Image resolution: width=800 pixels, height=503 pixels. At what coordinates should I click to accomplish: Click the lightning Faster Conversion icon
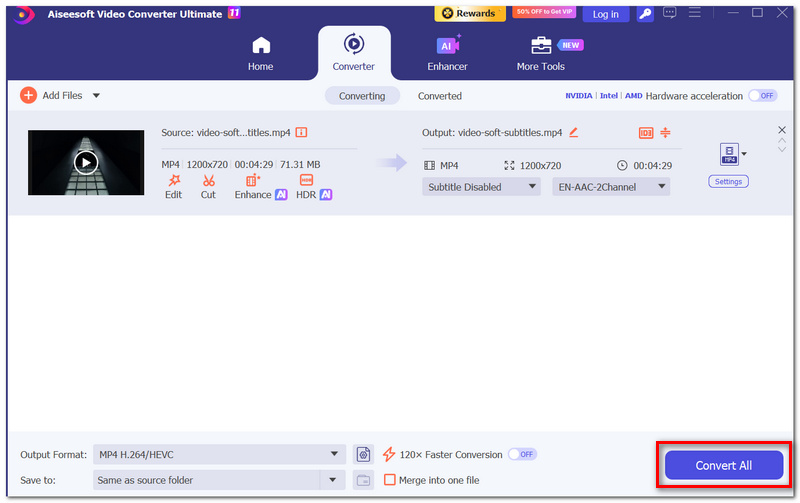pyautogui.click(x=389, y=454)
